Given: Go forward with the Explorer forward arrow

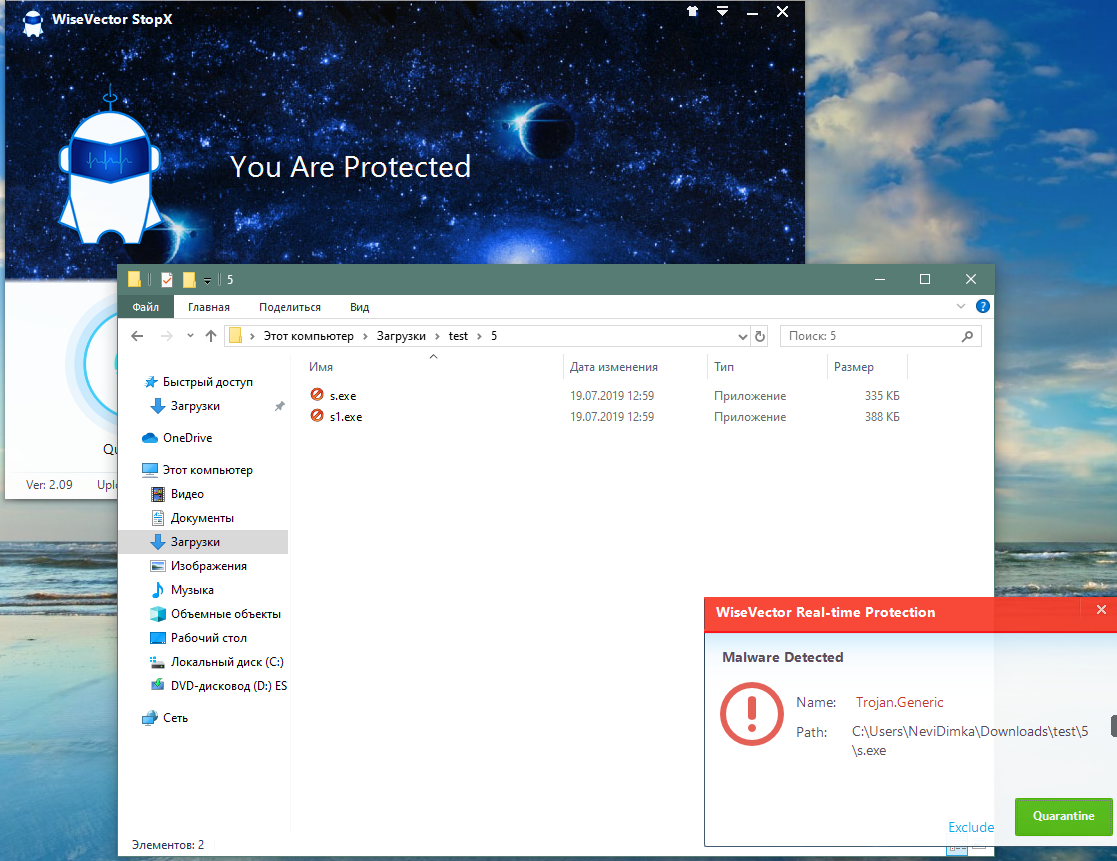Looking at the screenshot, I should 167,336.
